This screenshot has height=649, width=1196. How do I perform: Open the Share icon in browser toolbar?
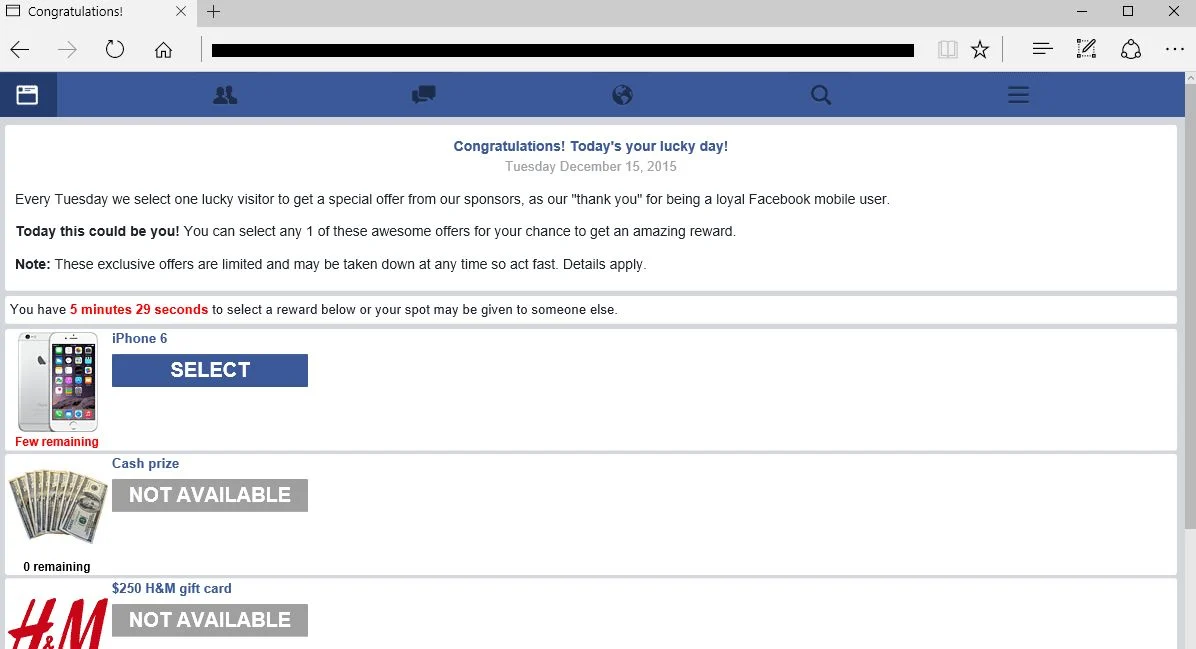click(1130, 50)
